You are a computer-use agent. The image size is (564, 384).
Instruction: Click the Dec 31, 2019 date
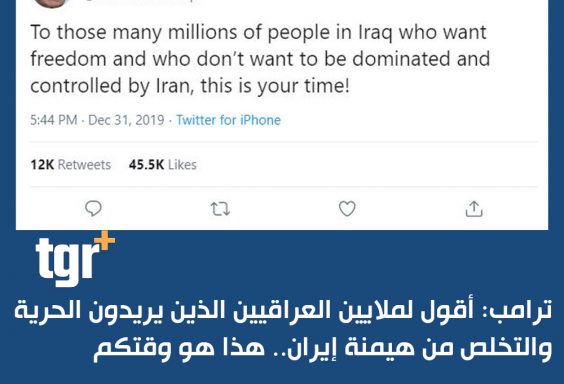(126, 120)
